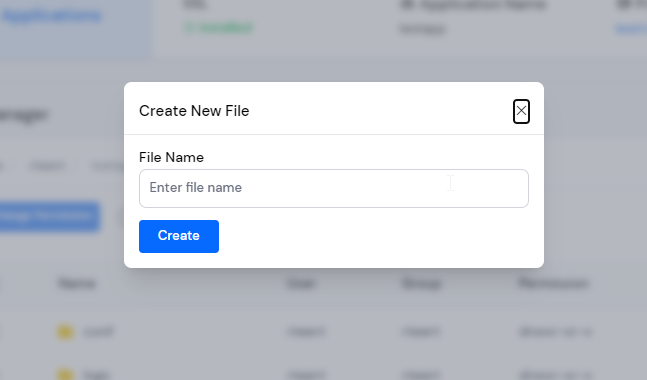Viewport: 647px width, 380px height.
Task: Click the Create New File title
Action: [x=194, y=111]
